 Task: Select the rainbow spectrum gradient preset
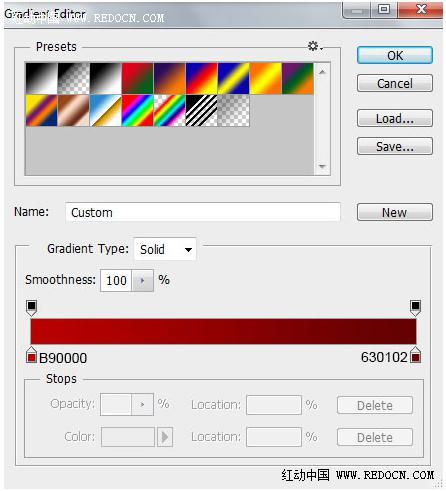point(137,110)
